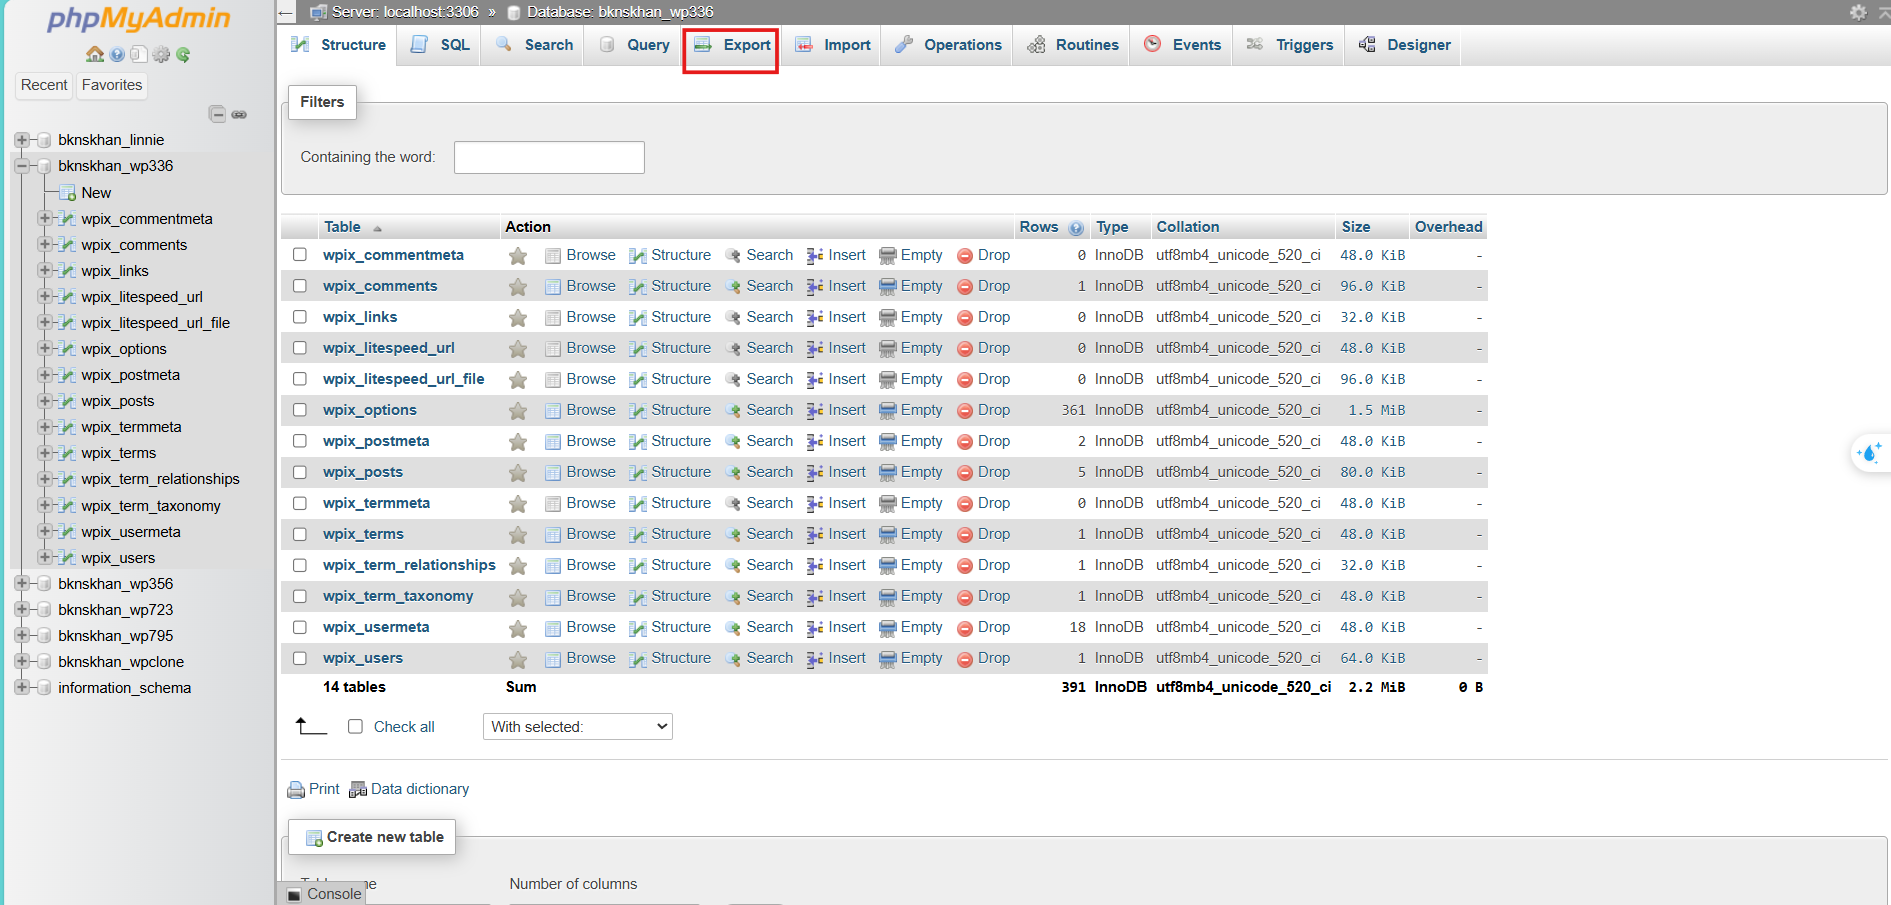The image size is (1891, 905).
Task: Open phpMyAdmin documentation help icon
Action: (117, 54)
